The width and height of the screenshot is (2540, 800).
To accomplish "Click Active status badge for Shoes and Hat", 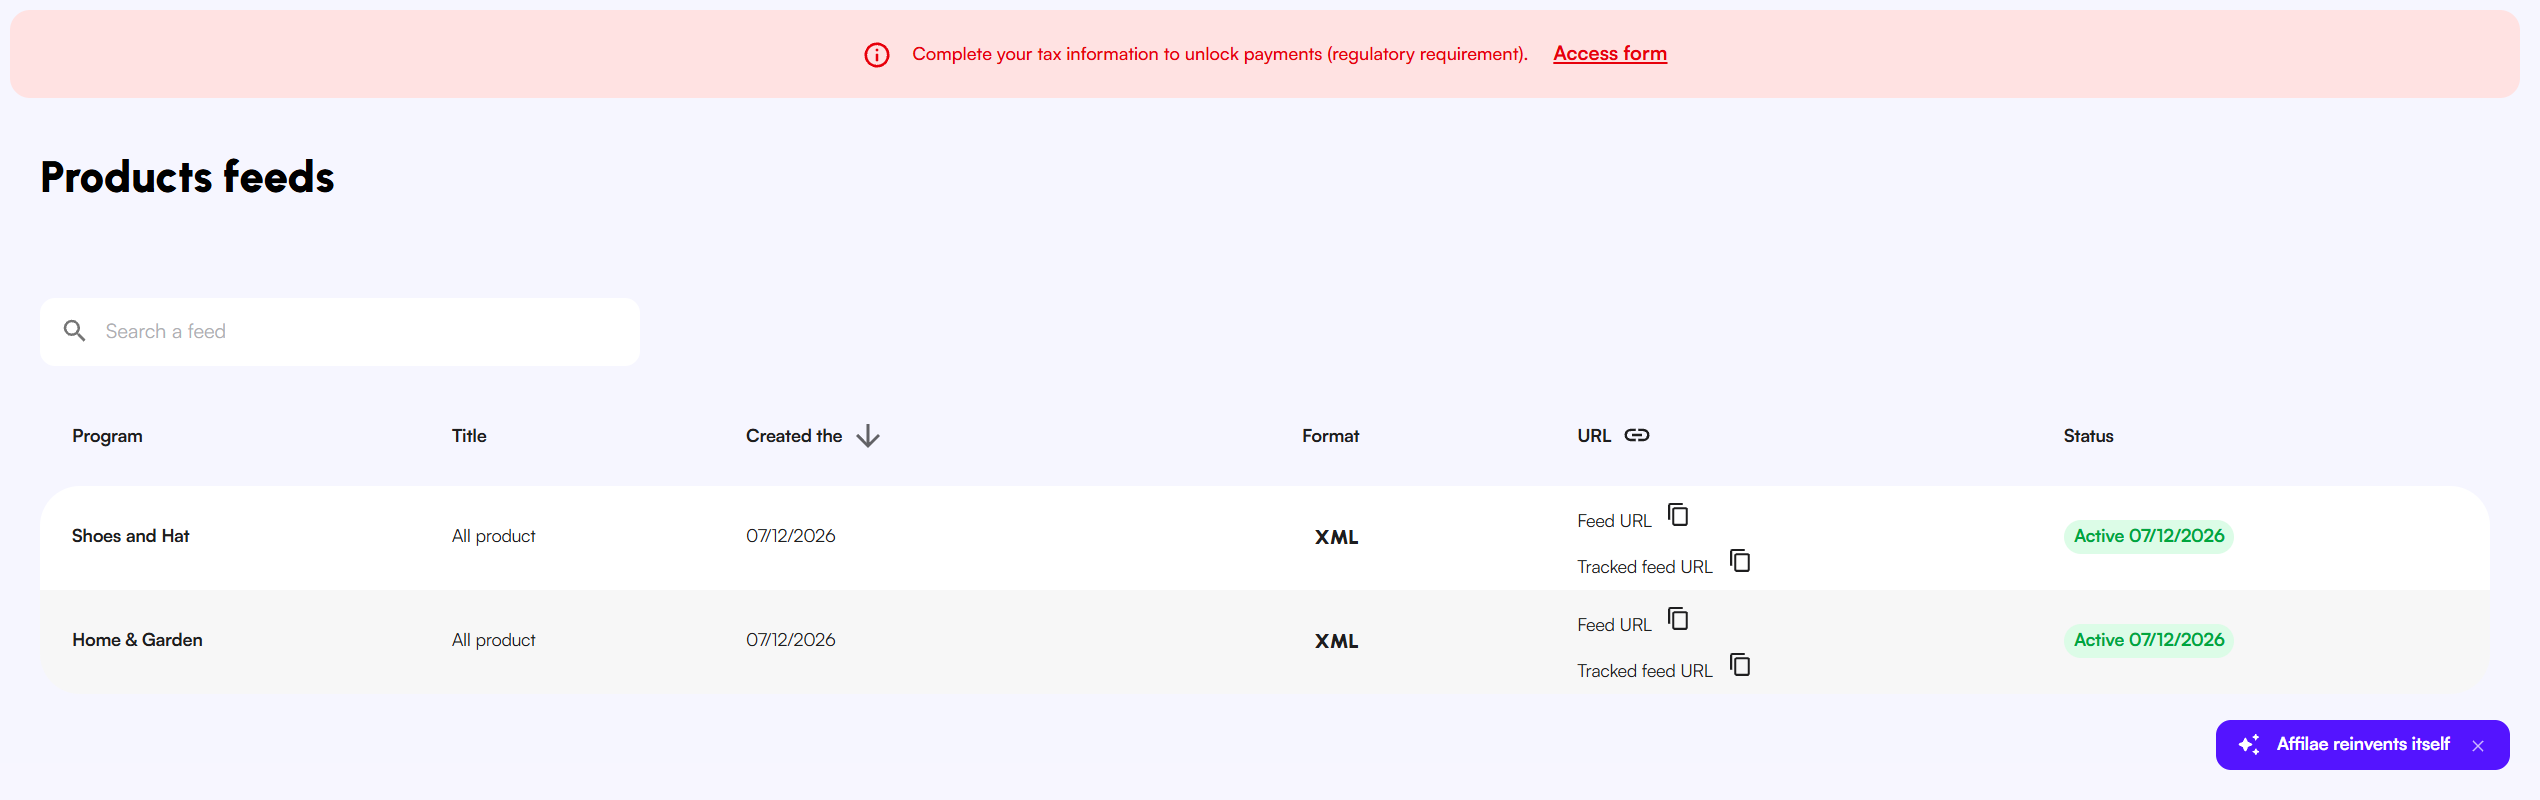I will click(x=2149, y=536).
